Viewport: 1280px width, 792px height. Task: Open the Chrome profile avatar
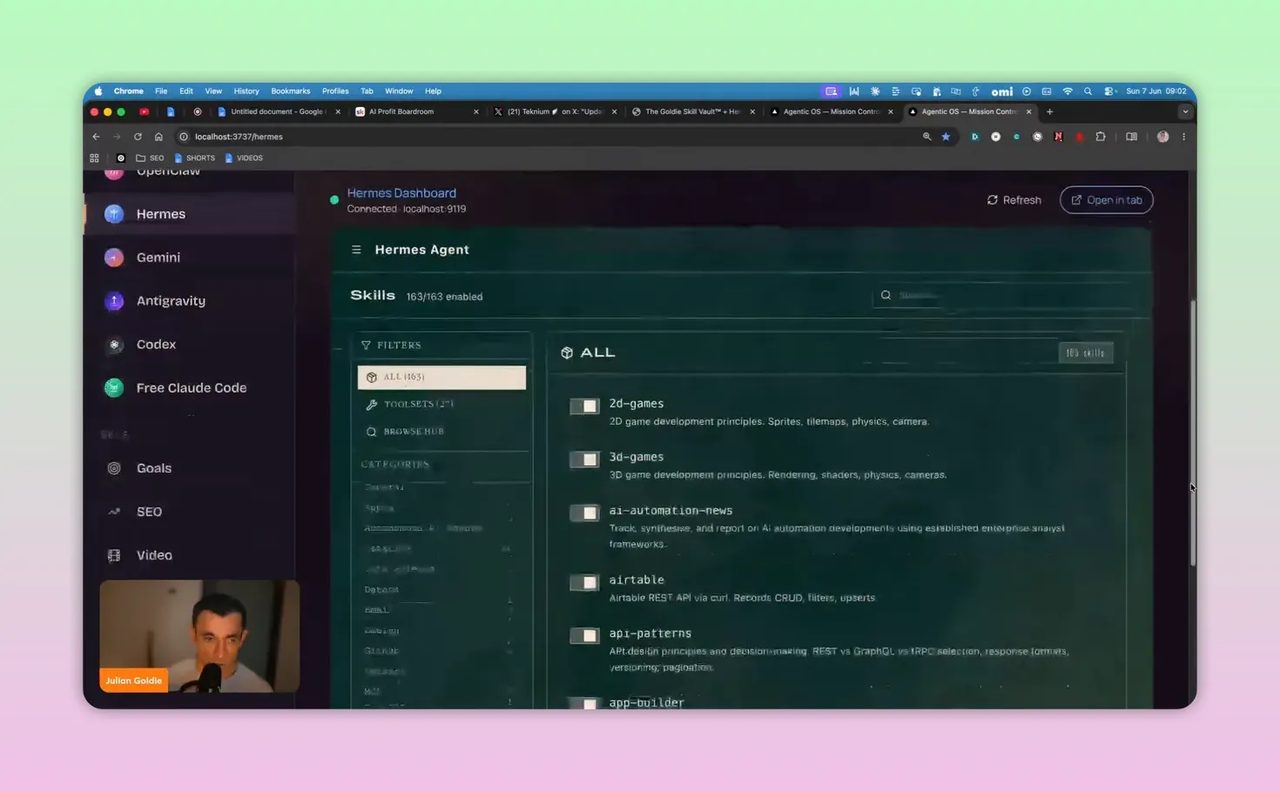1163,137
